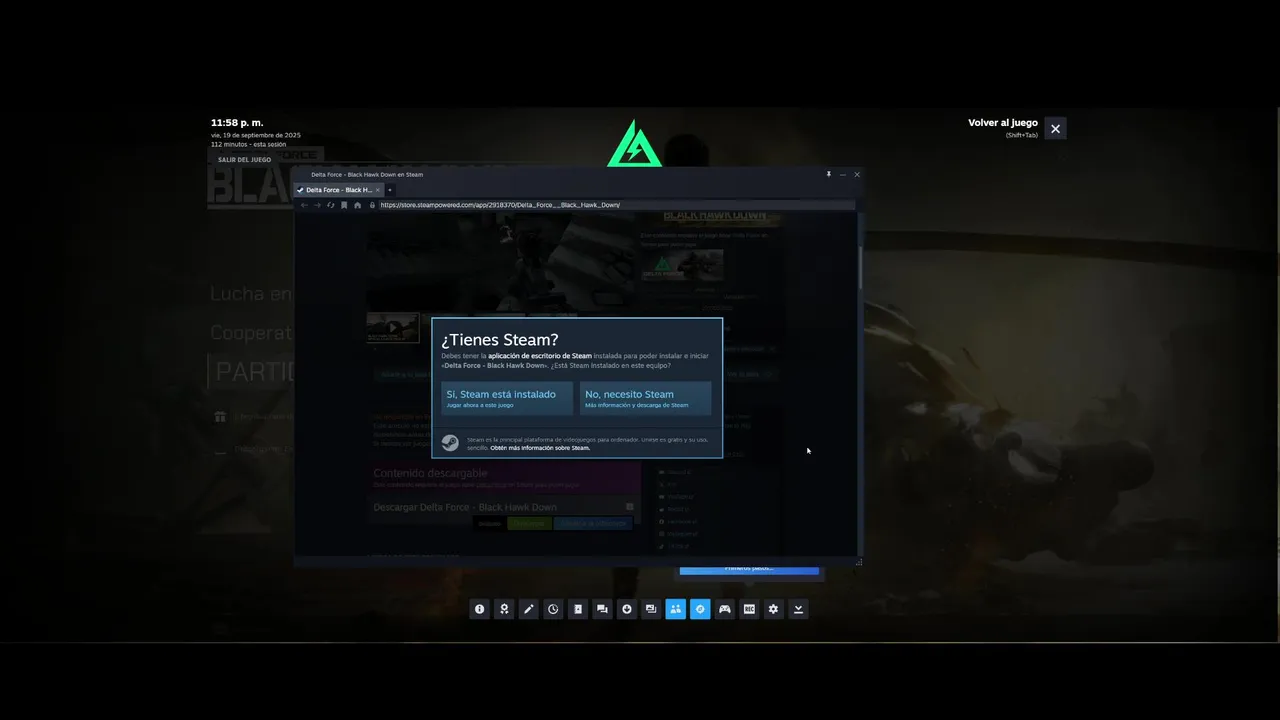Reload the page with refresh icon
Screen dimensions: 1280x720
[x=331, y=205]
